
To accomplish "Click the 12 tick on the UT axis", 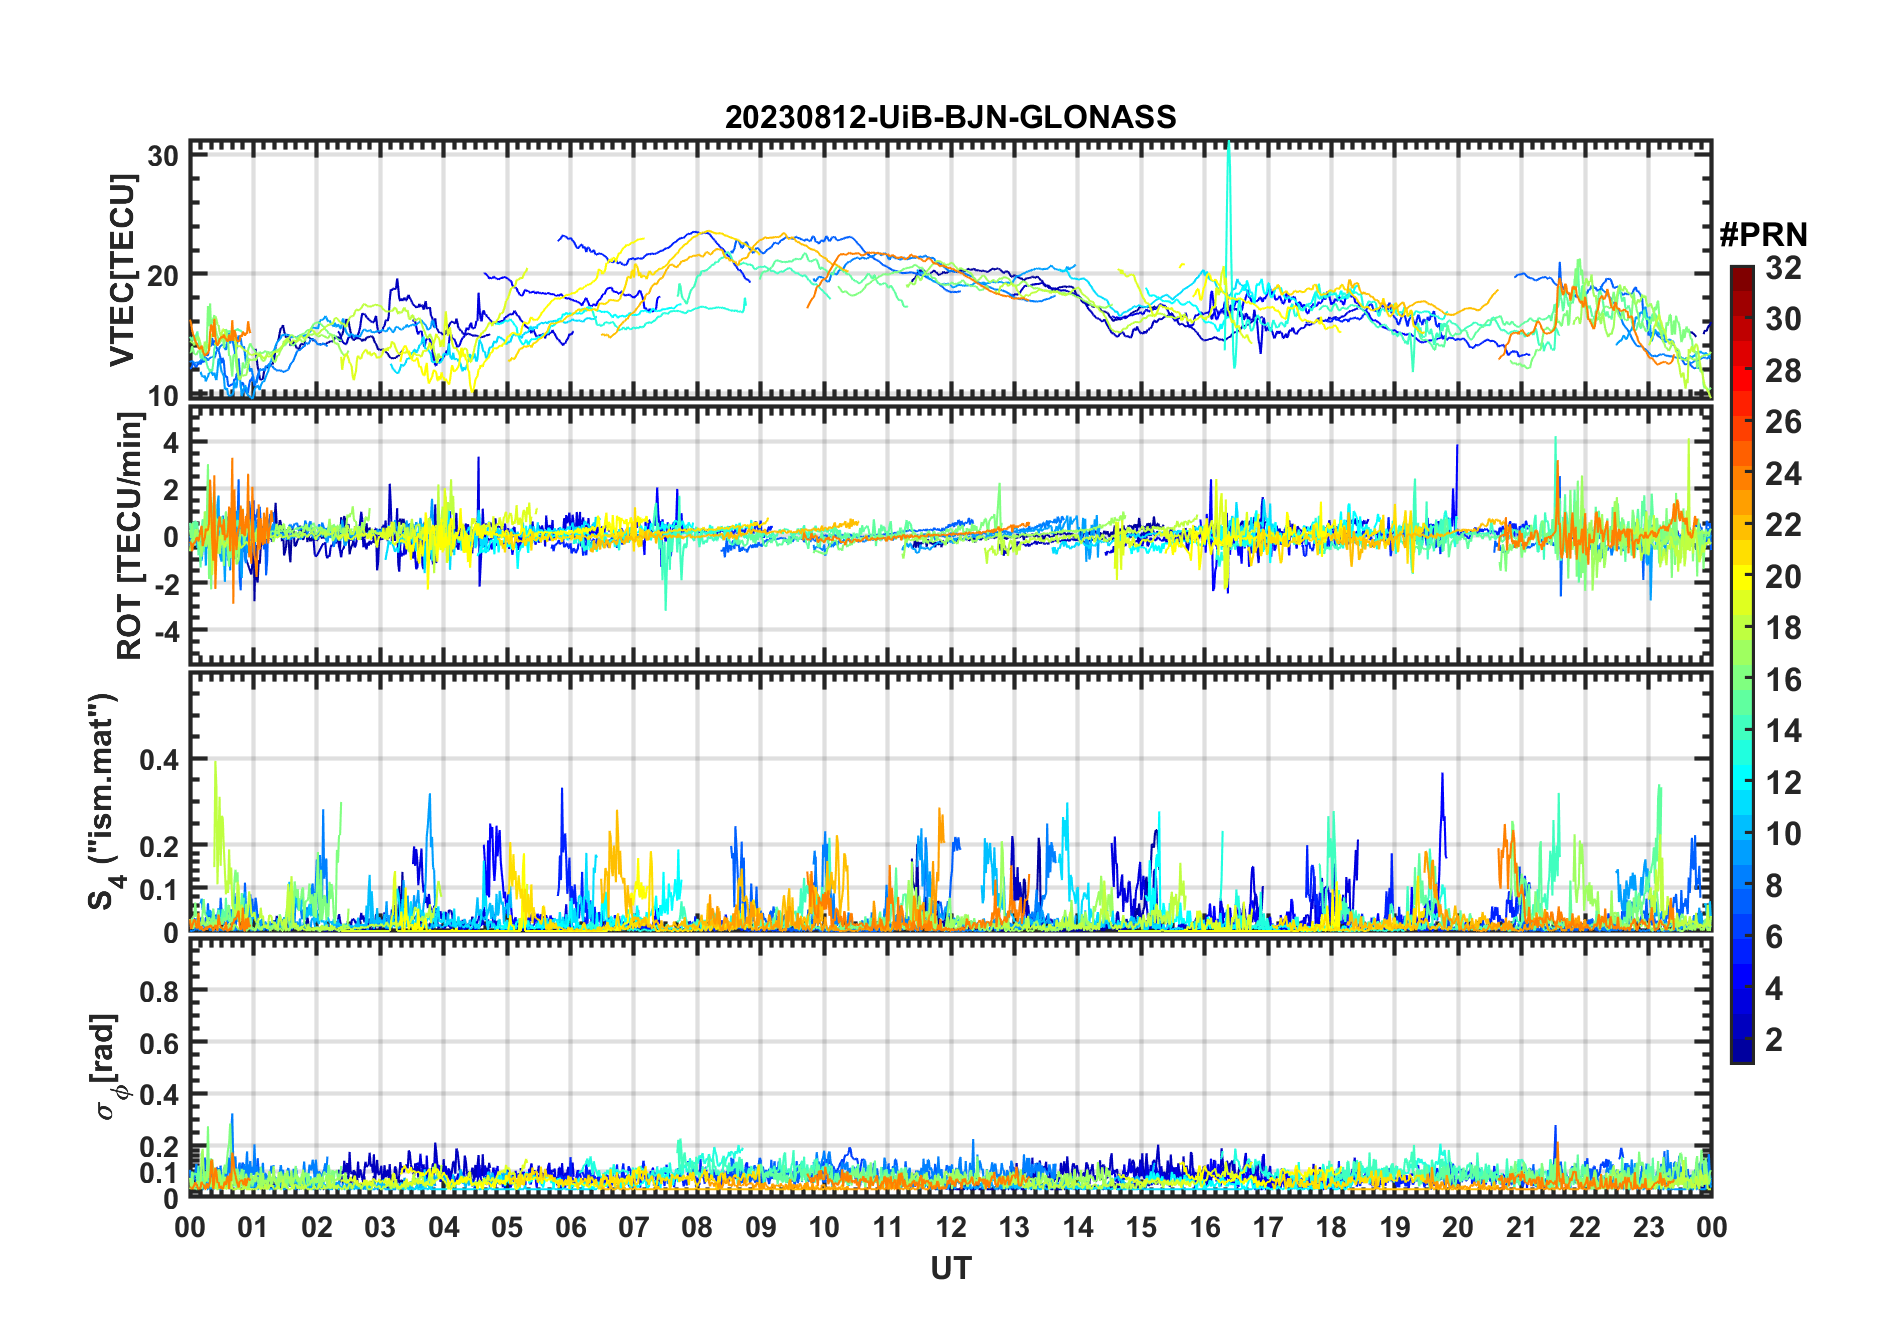I will coord(951,1227).
